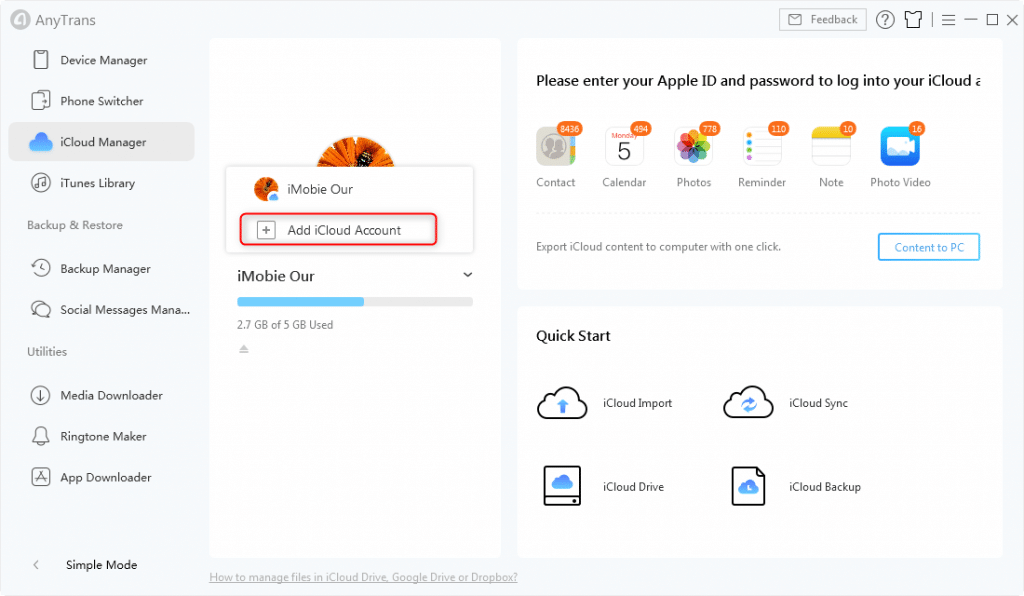Click the iCloud Backup file icon

coord(748,486)
